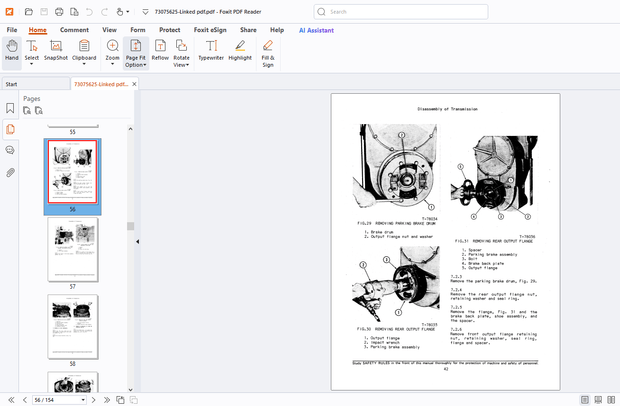Click the next view icon in status bar
The height and width of the screenshot is (406, 620).
[x=134, y=400]
